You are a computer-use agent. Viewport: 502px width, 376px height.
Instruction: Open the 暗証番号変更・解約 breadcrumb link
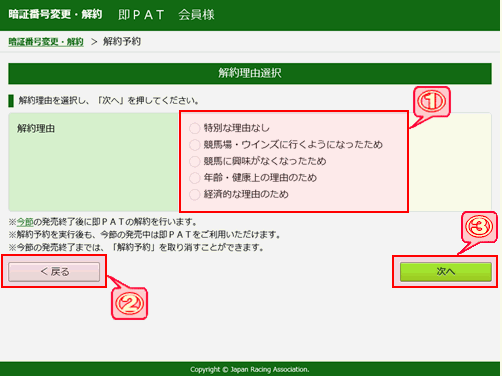point(46,42)
